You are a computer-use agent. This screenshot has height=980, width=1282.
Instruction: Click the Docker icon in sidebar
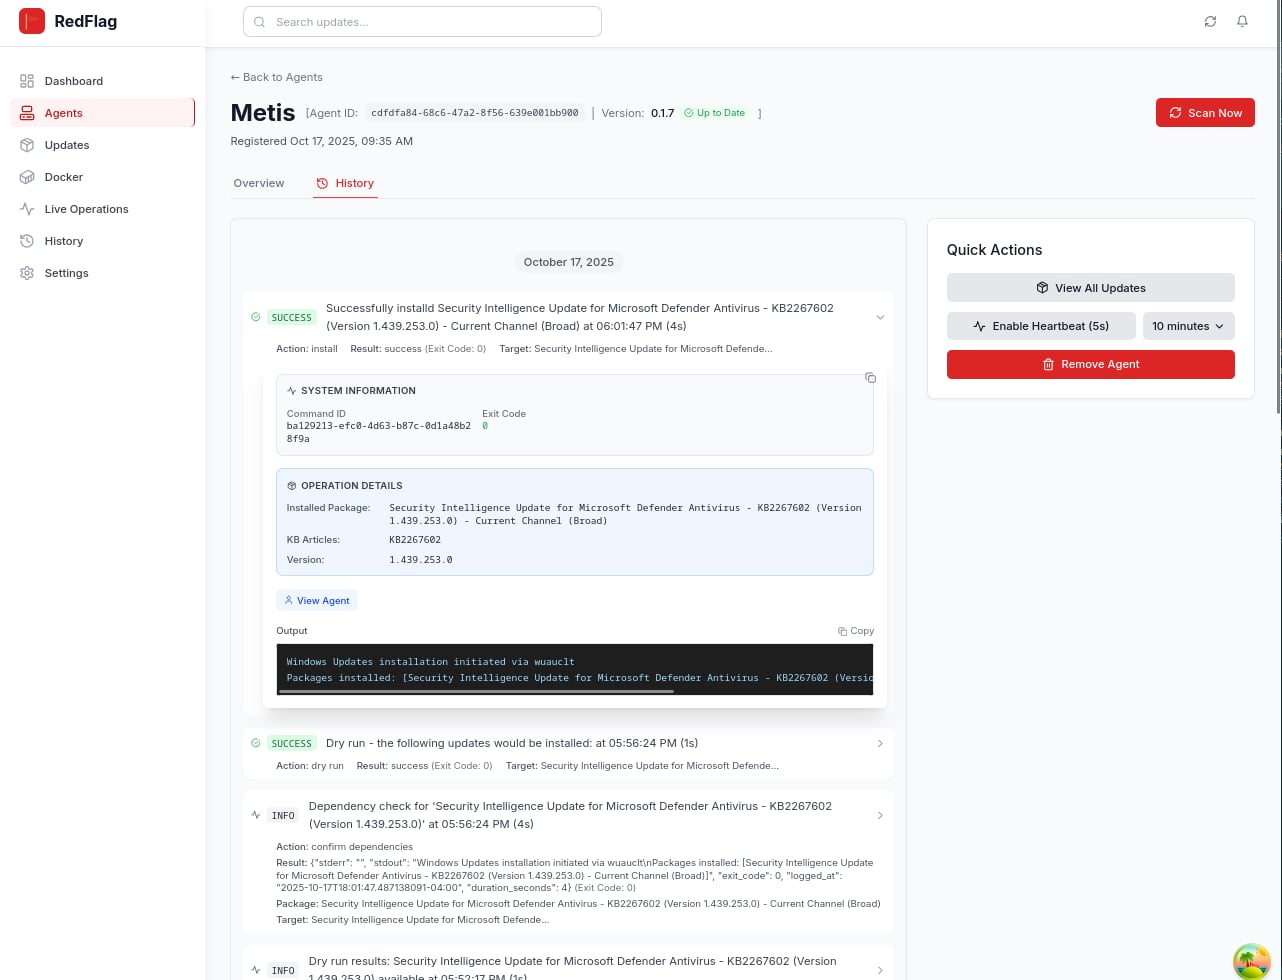[x=27, y=177]
